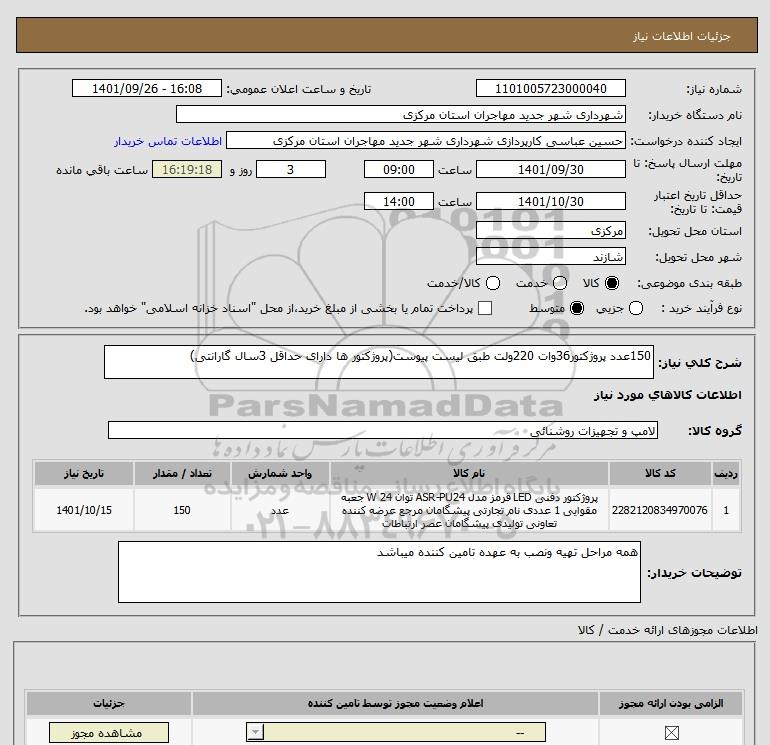
Task: Click the جزئیات column header in permits table
Action: pyautogui.click(x=109, y=703)
